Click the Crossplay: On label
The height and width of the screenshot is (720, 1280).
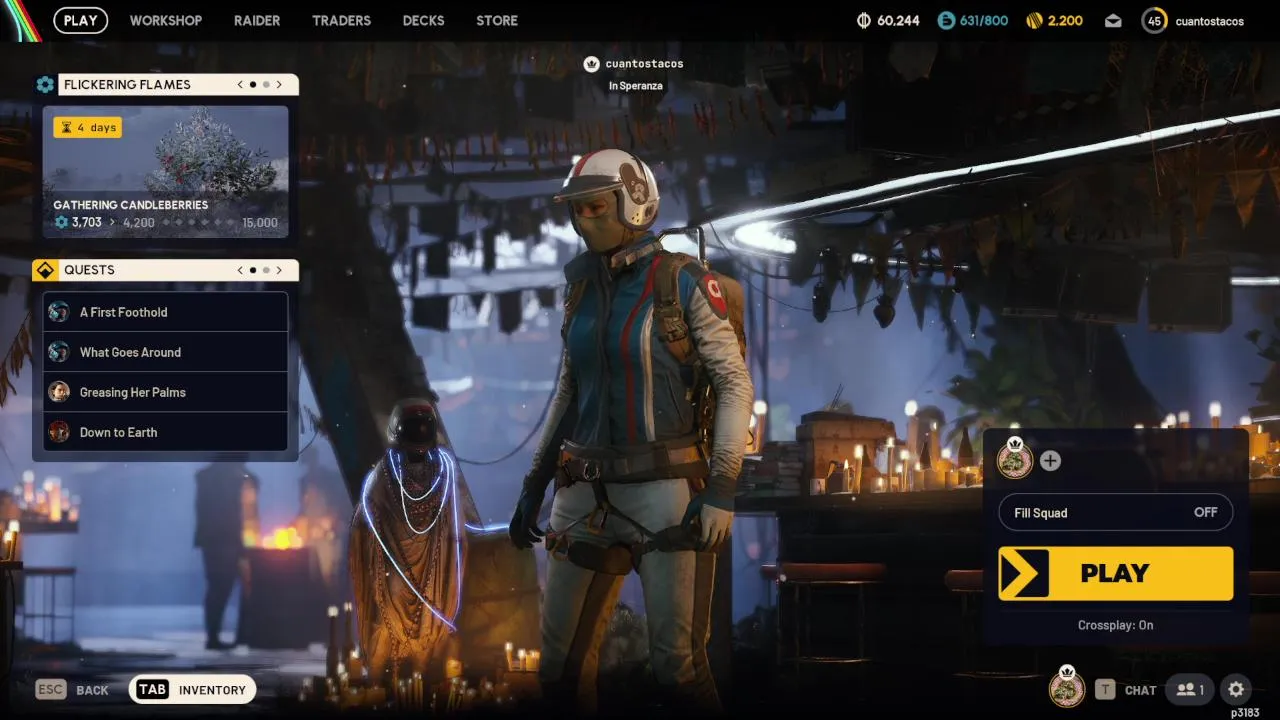[x=1116, y=625]
